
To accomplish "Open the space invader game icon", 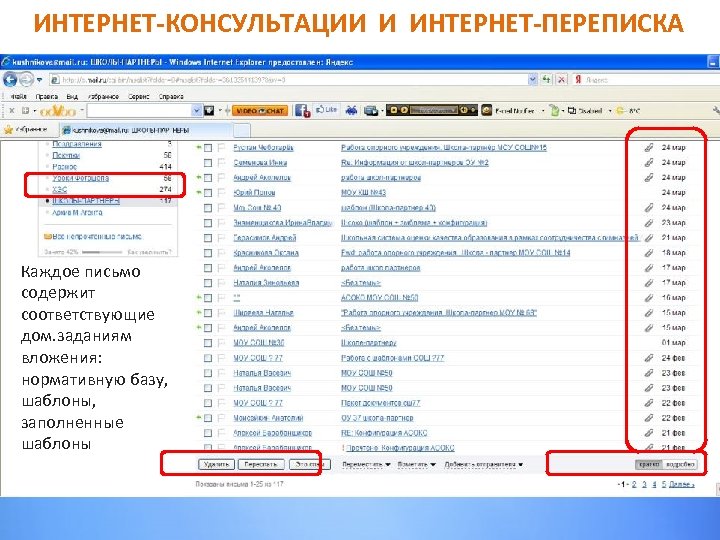I will coord(352,111).
